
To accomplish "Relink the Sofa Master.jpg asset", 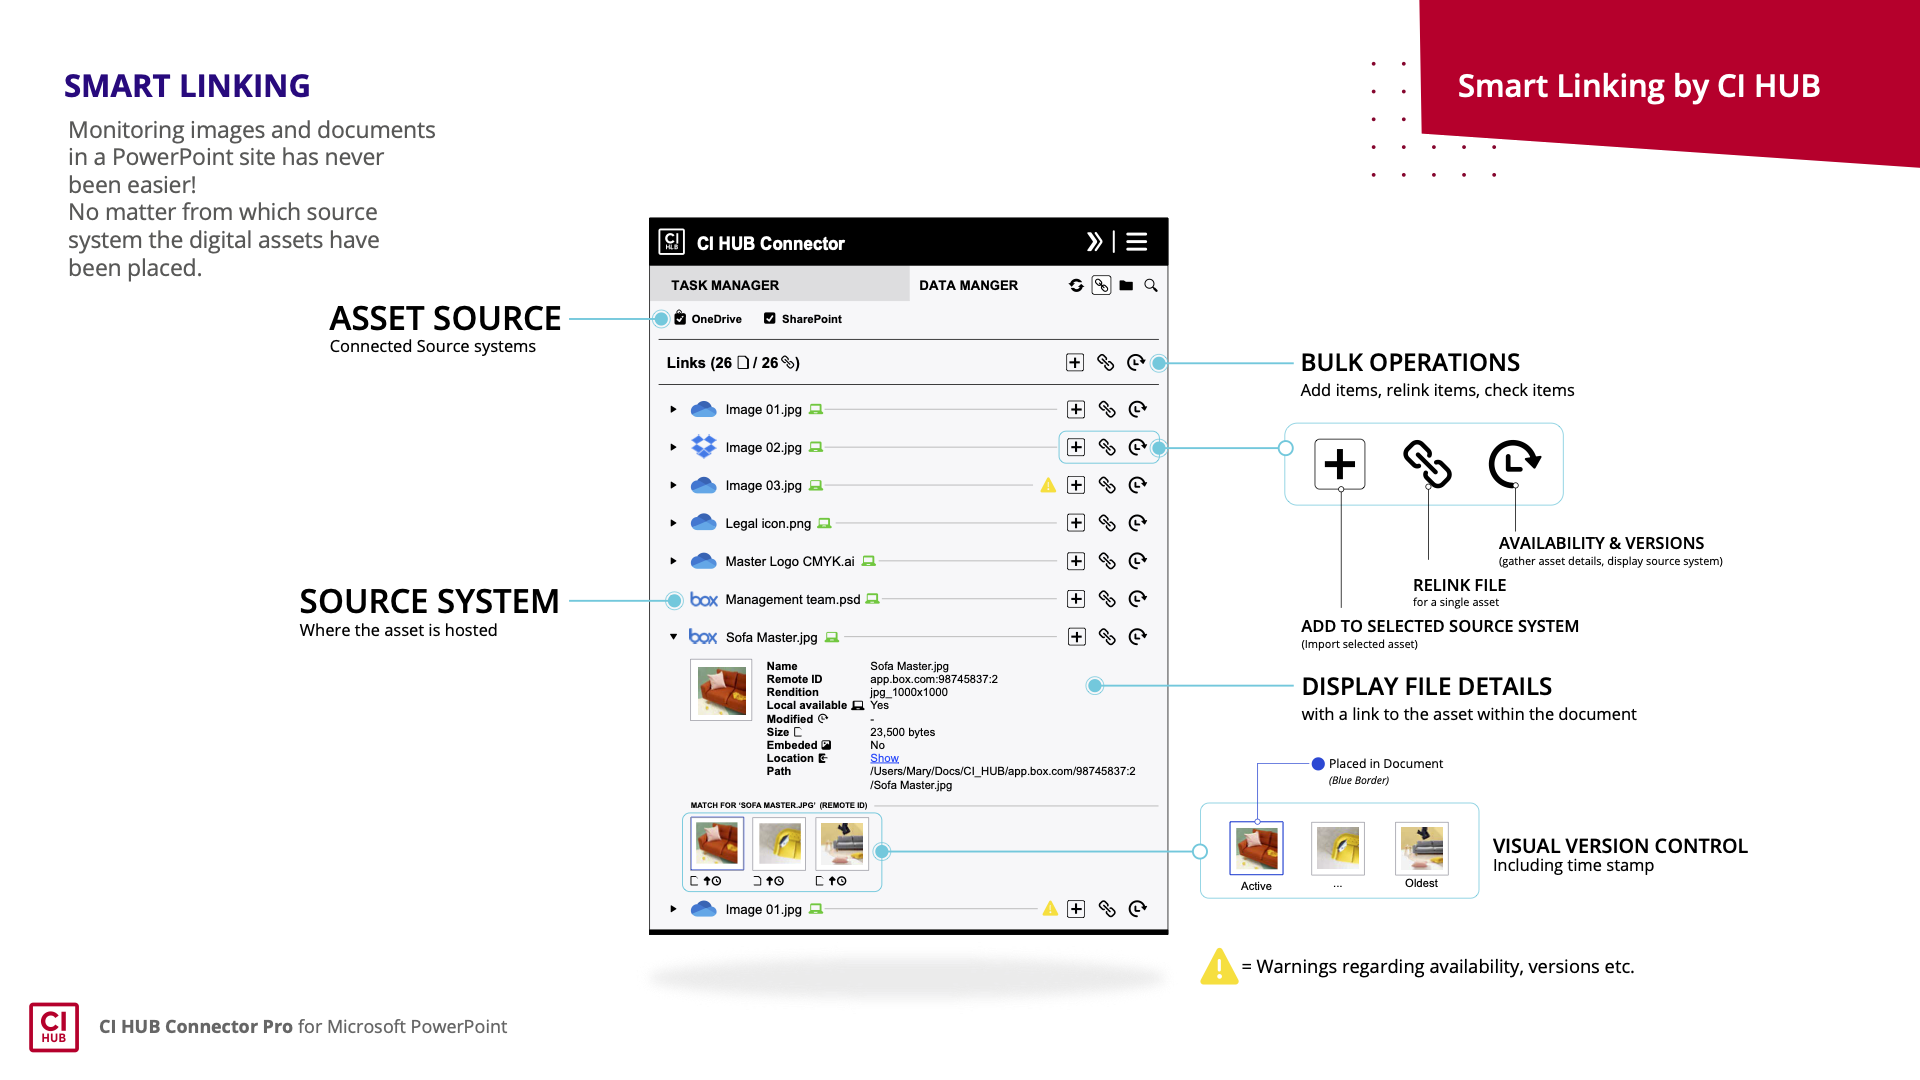I will click(1107, 637).
